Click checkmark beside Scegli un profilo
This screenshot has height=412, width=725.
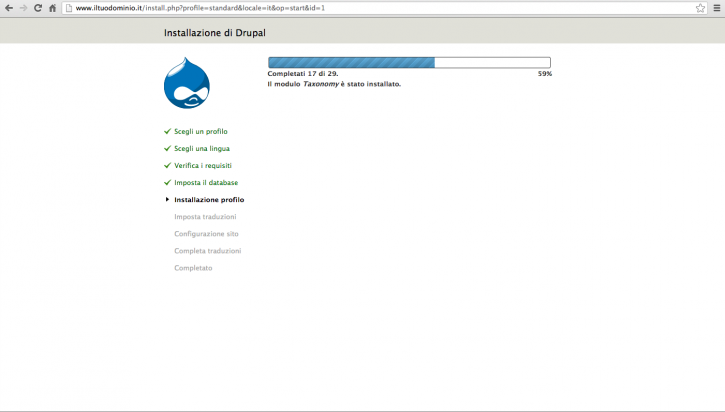(167, 131)
